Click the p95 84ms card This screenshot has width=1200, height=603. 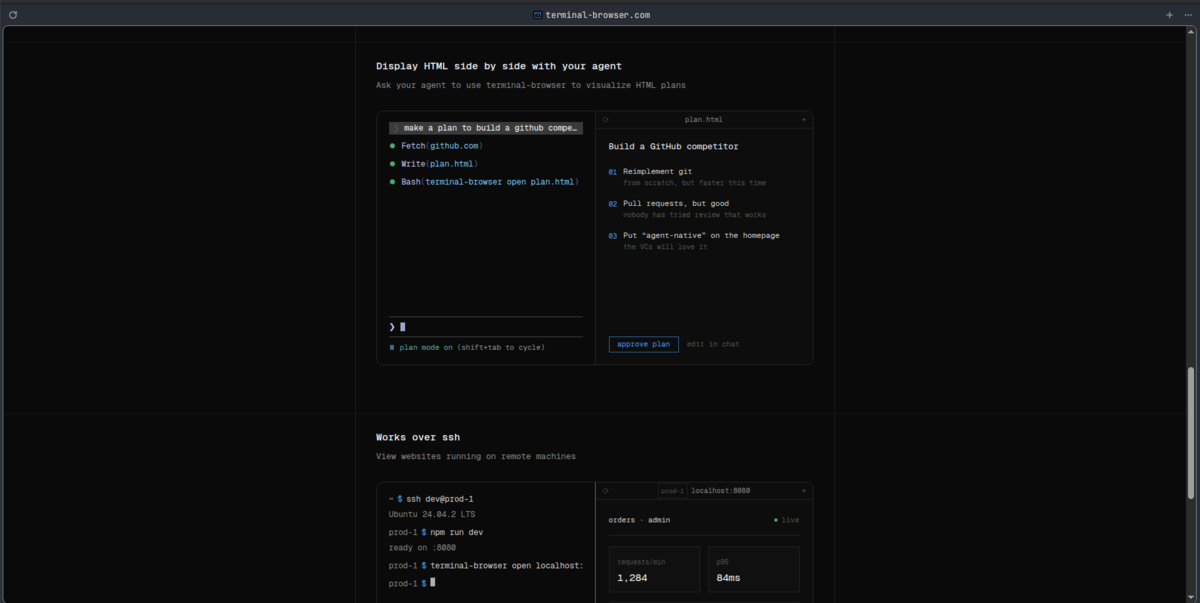coord(753,570)
